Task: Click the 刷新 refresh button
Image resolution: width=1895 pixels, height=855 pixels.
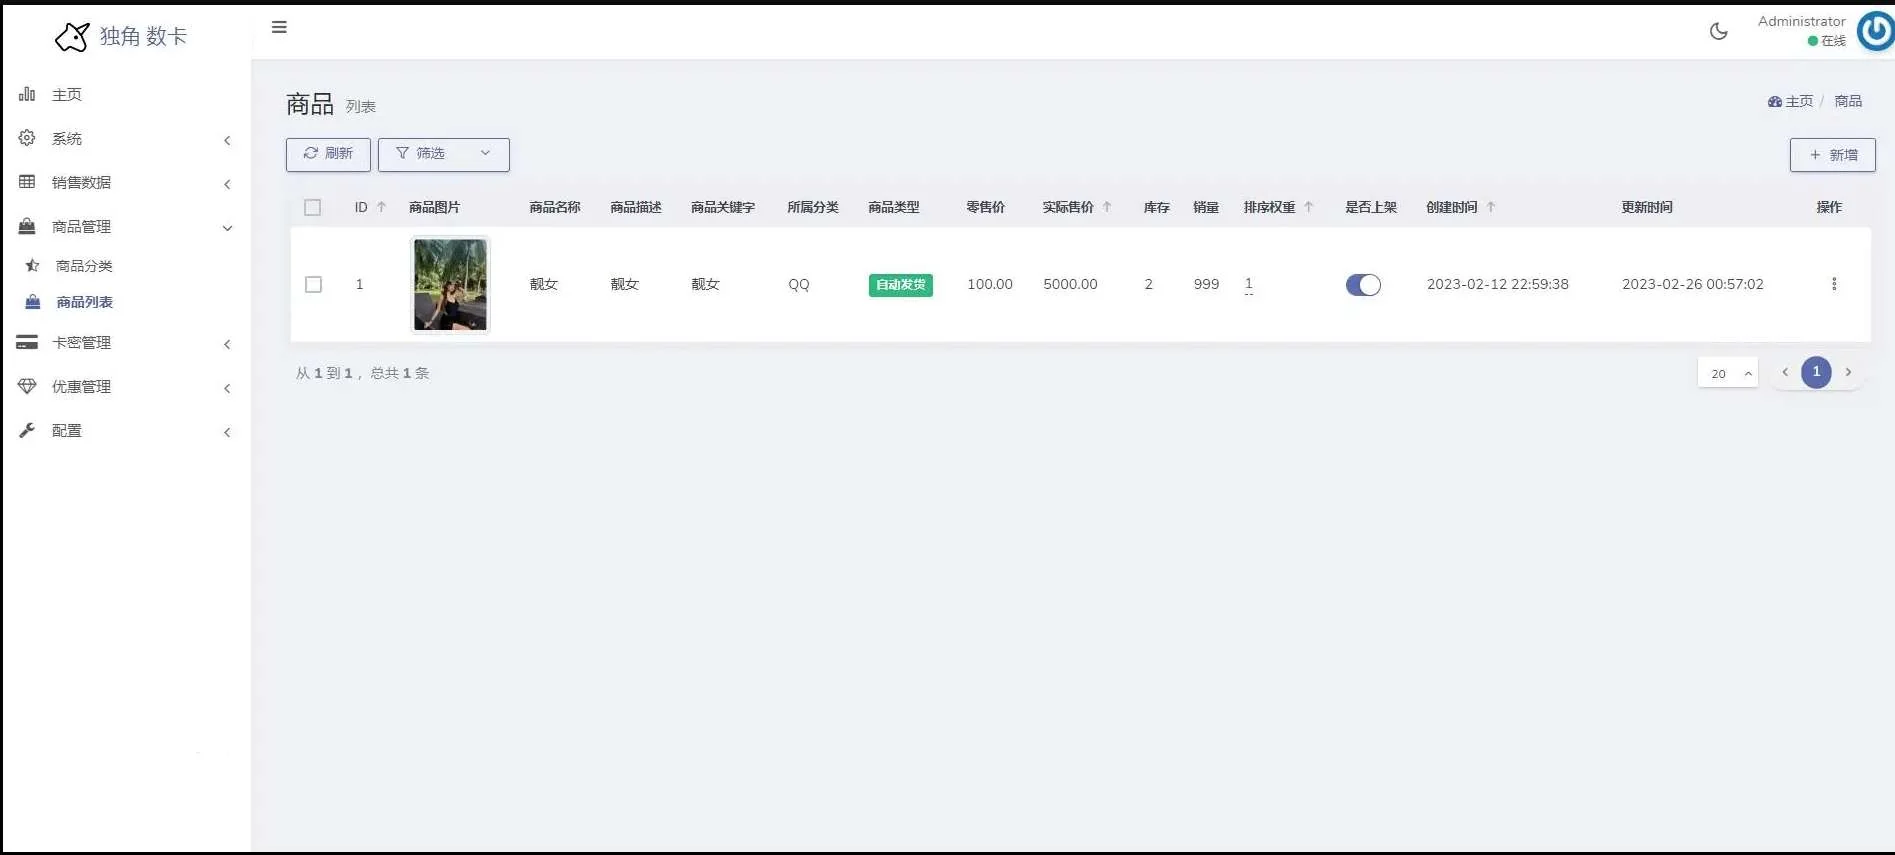Action: (x=328, y=154)
